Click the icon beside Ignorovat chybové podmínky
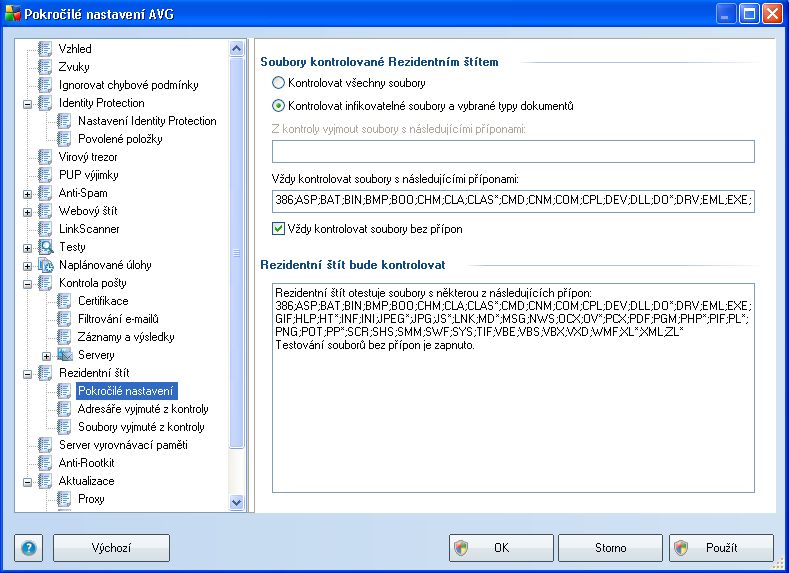This screenshot has width=789, height=573. click(45, 85)
